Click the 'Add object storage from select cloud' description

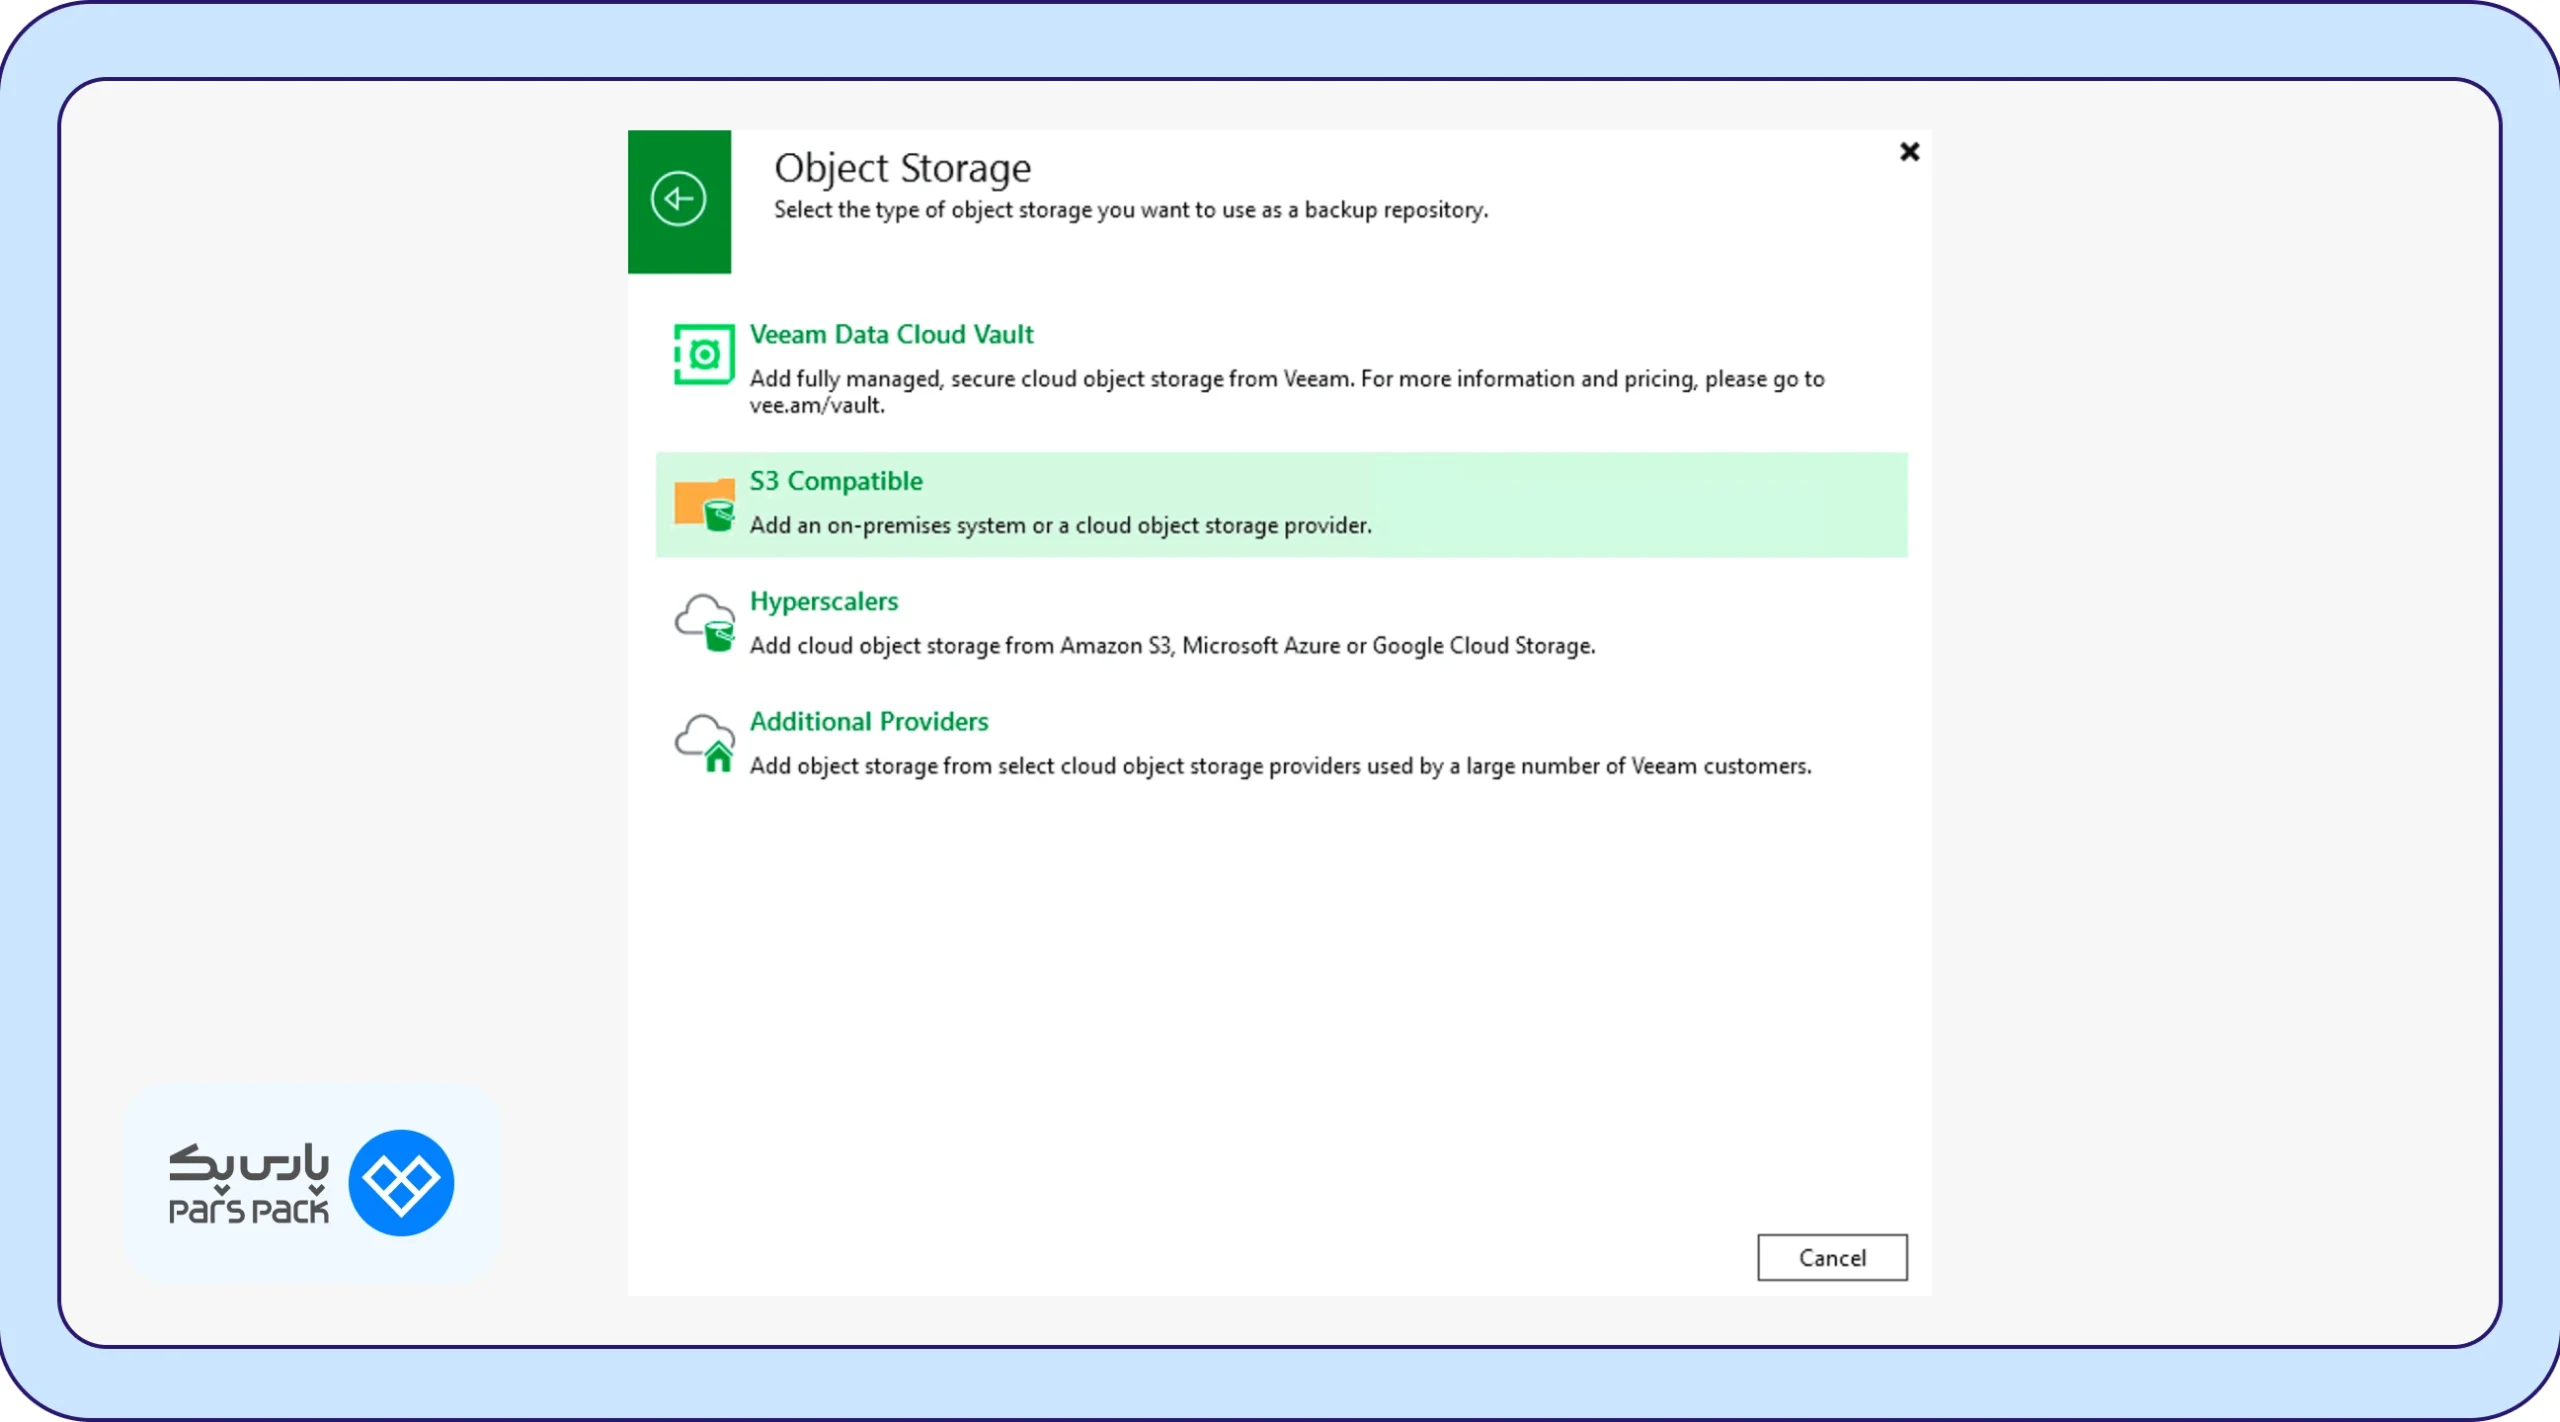click(1280, 766)
